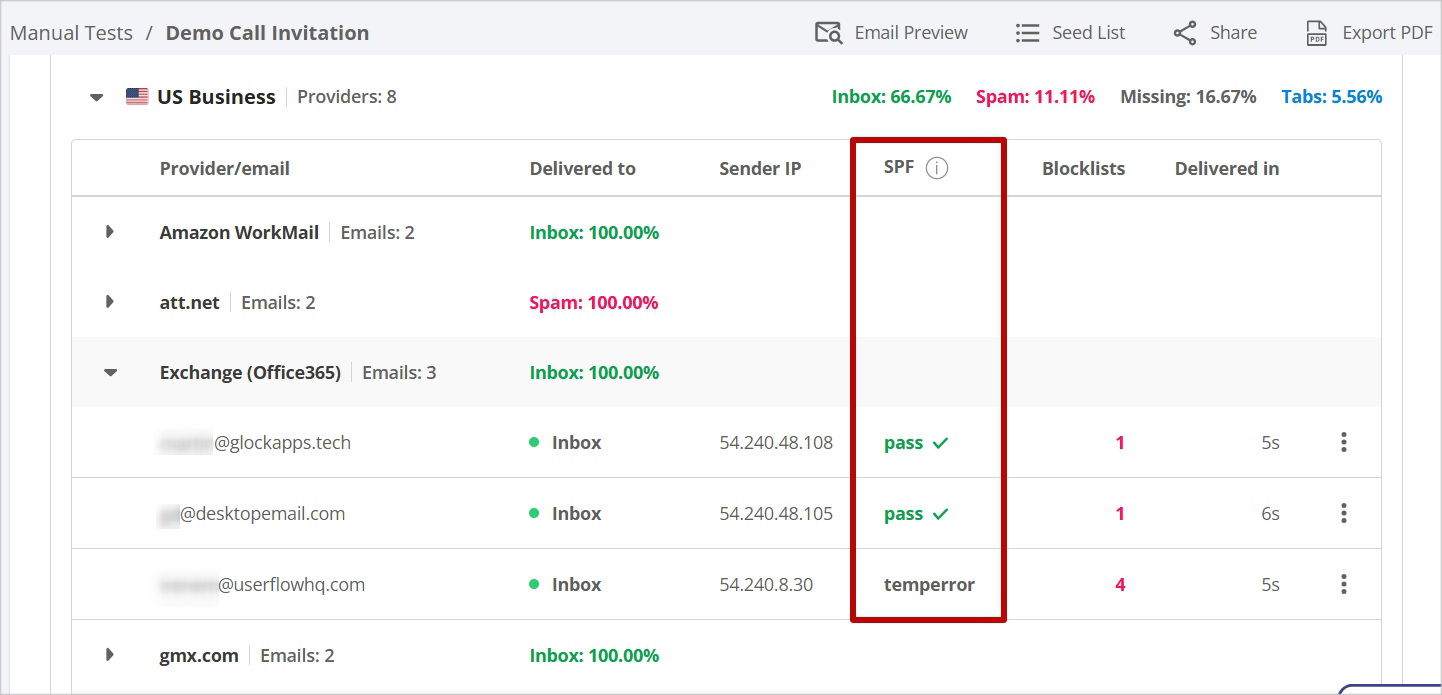The image size is (1442, 695).
Task: Collapse the US Business section
Action: coord(97,97)
